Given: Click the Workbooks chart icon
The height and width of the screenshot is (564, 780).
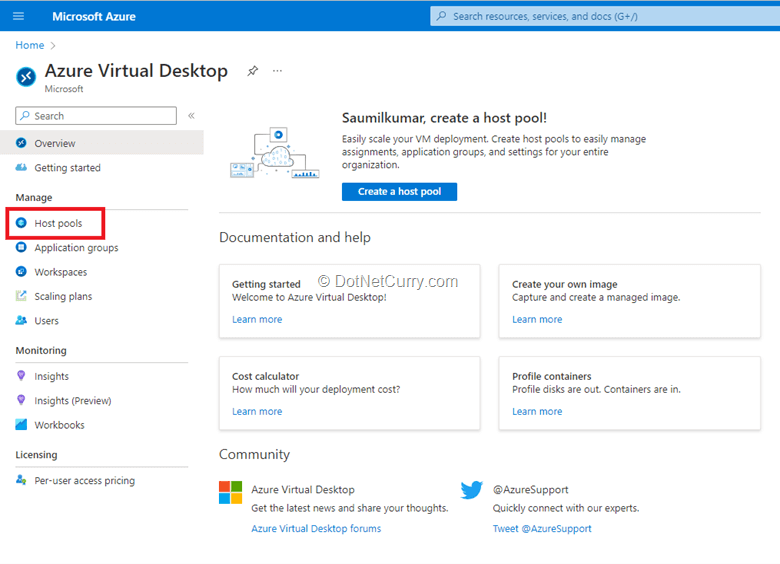Looking at the screenshot, I should click(21, 425).
